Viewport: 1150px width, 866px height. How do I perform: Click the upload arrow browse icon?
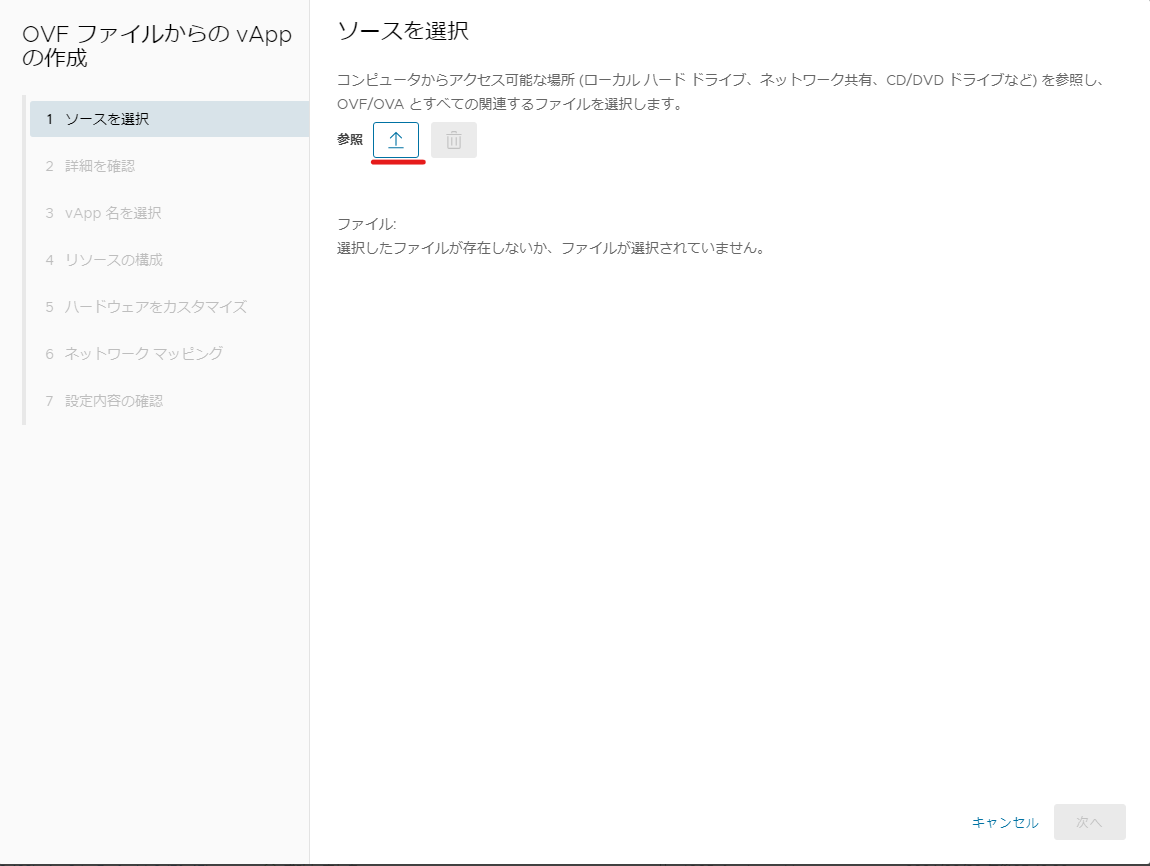396,140
